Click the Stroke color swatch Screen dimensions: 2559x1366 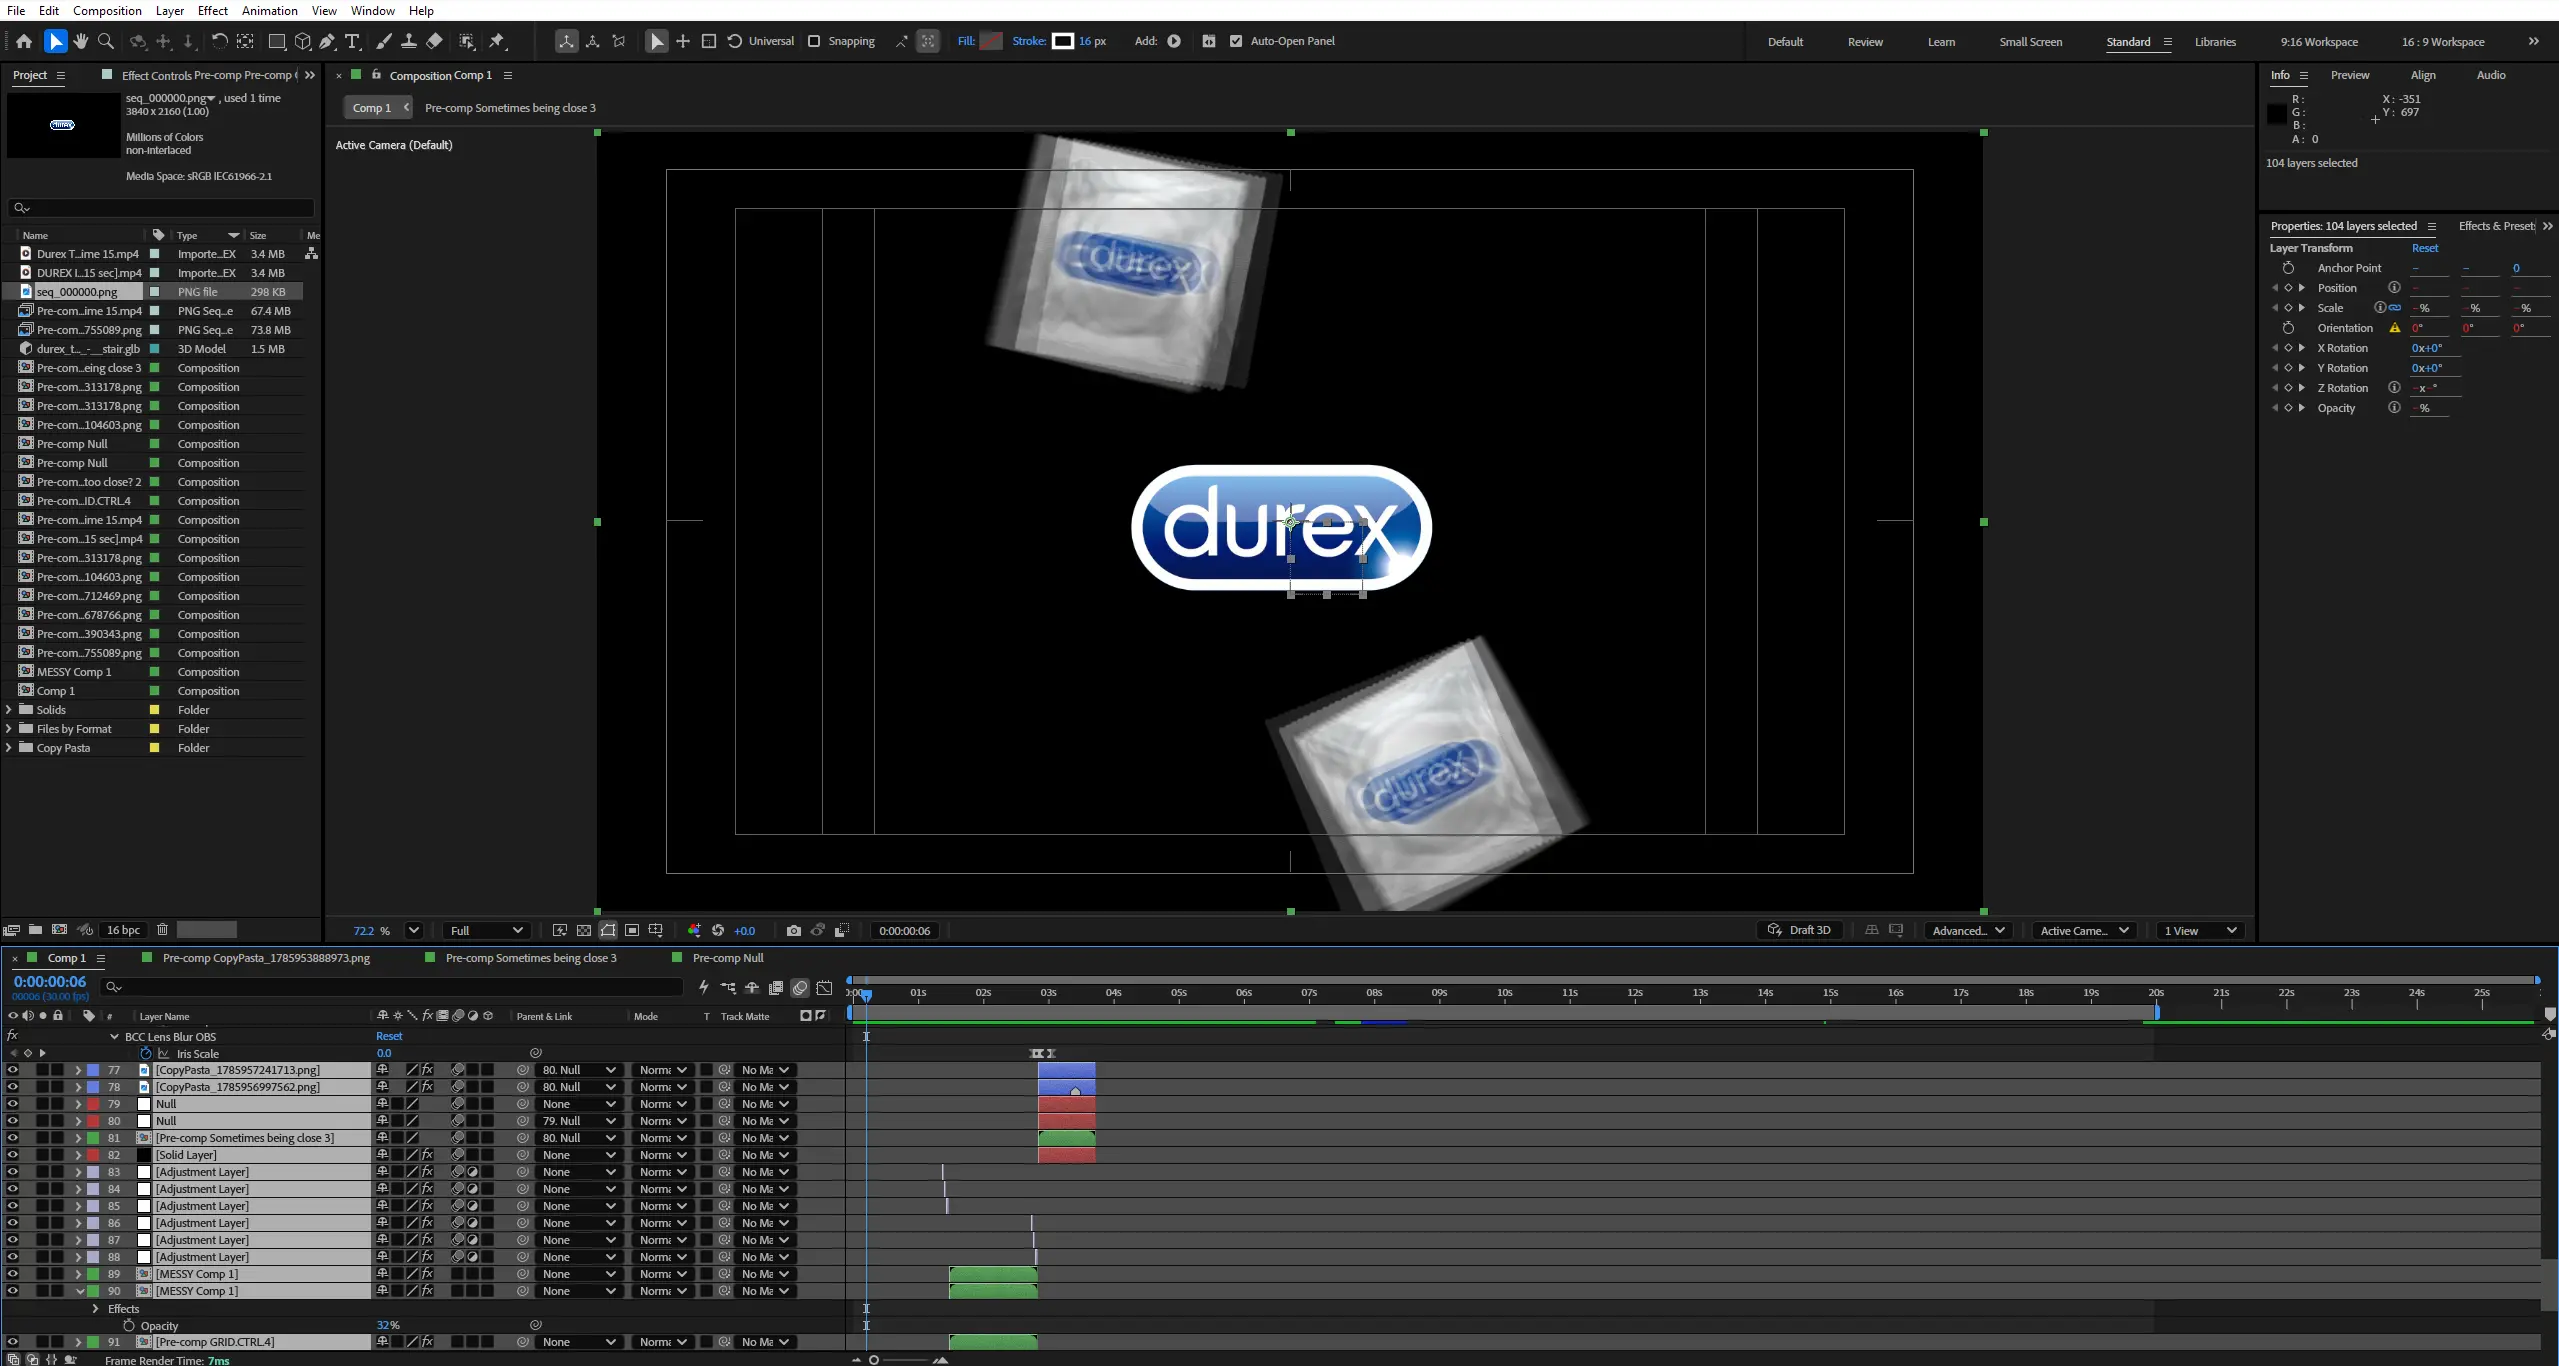click(1063, 41)
